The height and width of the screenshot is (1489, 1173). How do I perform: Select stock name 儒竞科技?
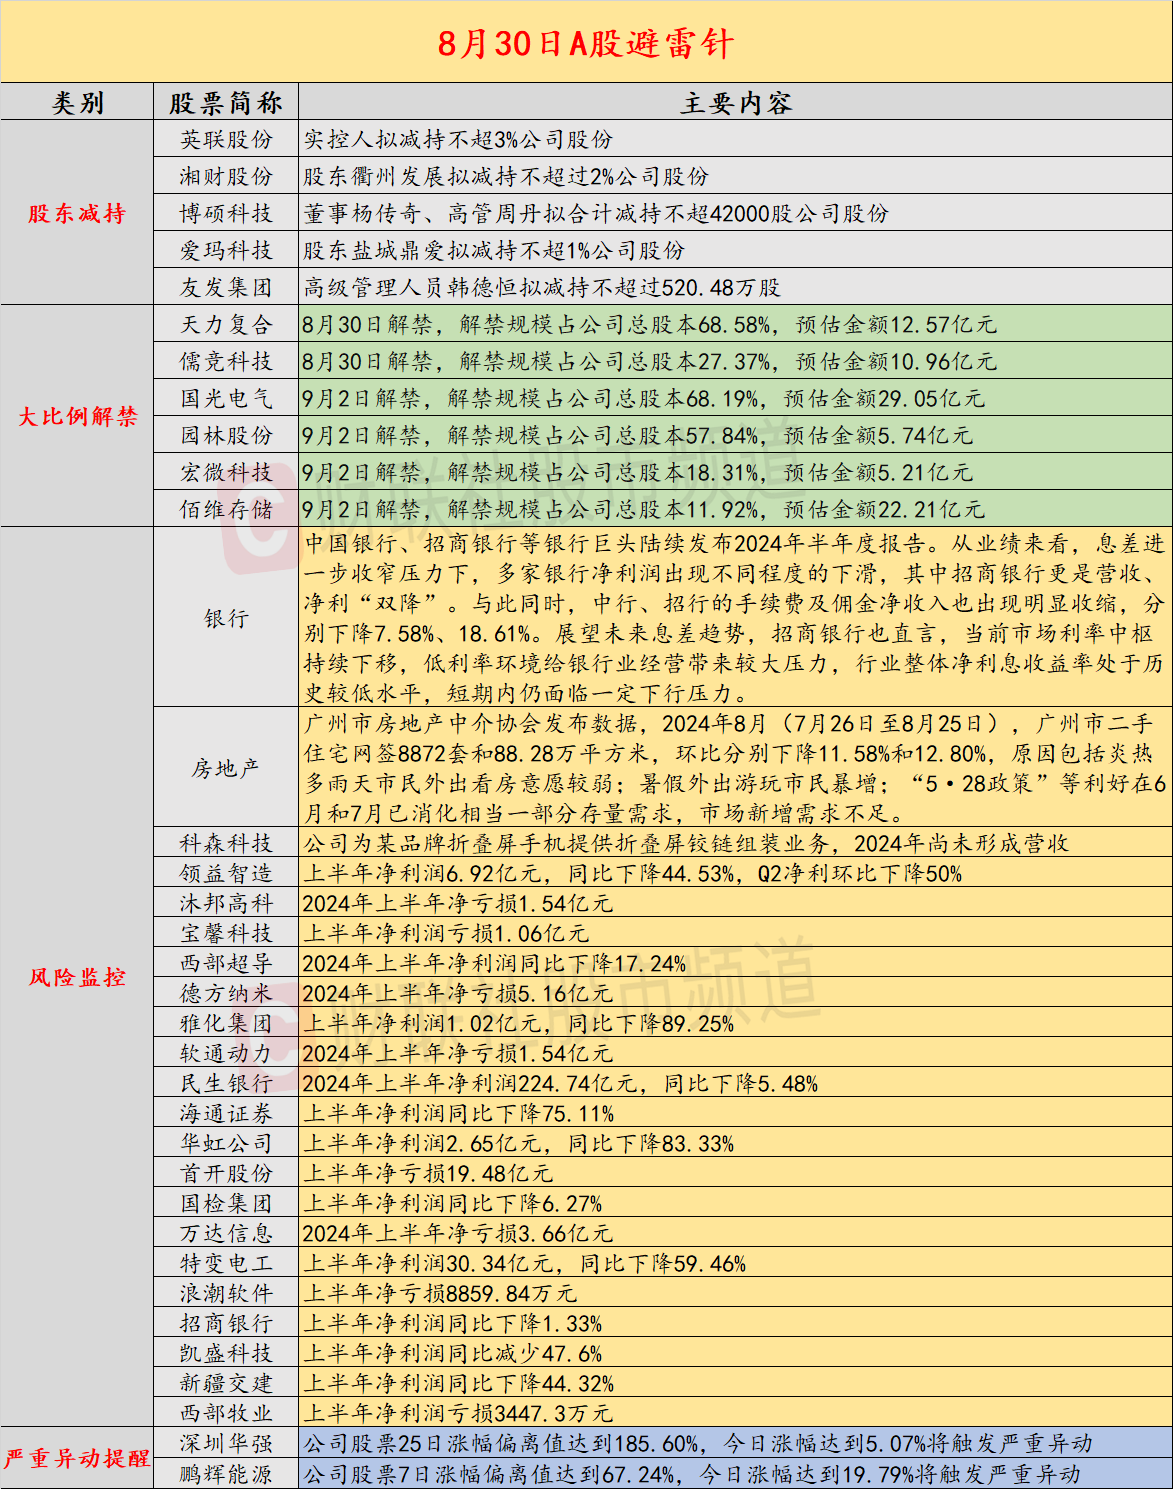pyautogui.click(x=226, y=361)
